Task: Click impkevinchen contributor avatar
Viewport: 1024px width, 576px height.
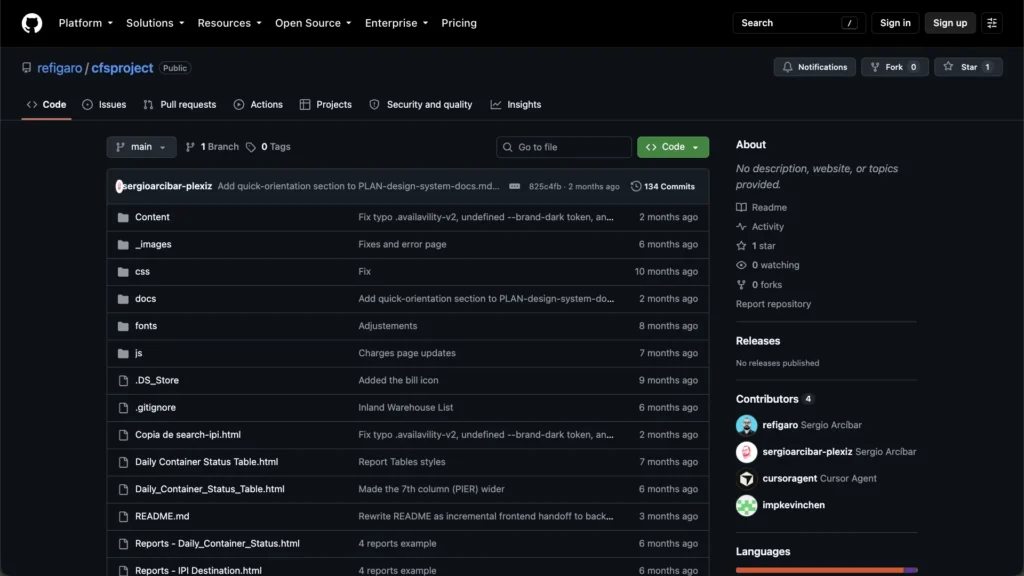Action: point(746,505)
